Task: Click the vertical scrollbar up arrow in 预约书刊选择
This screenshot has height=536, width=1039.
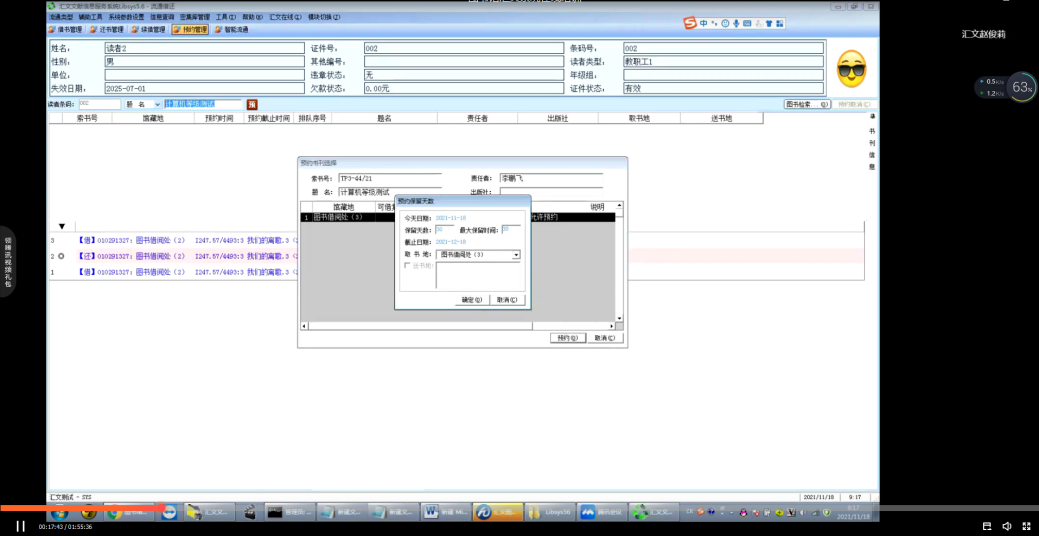Action: click(620, 205)
